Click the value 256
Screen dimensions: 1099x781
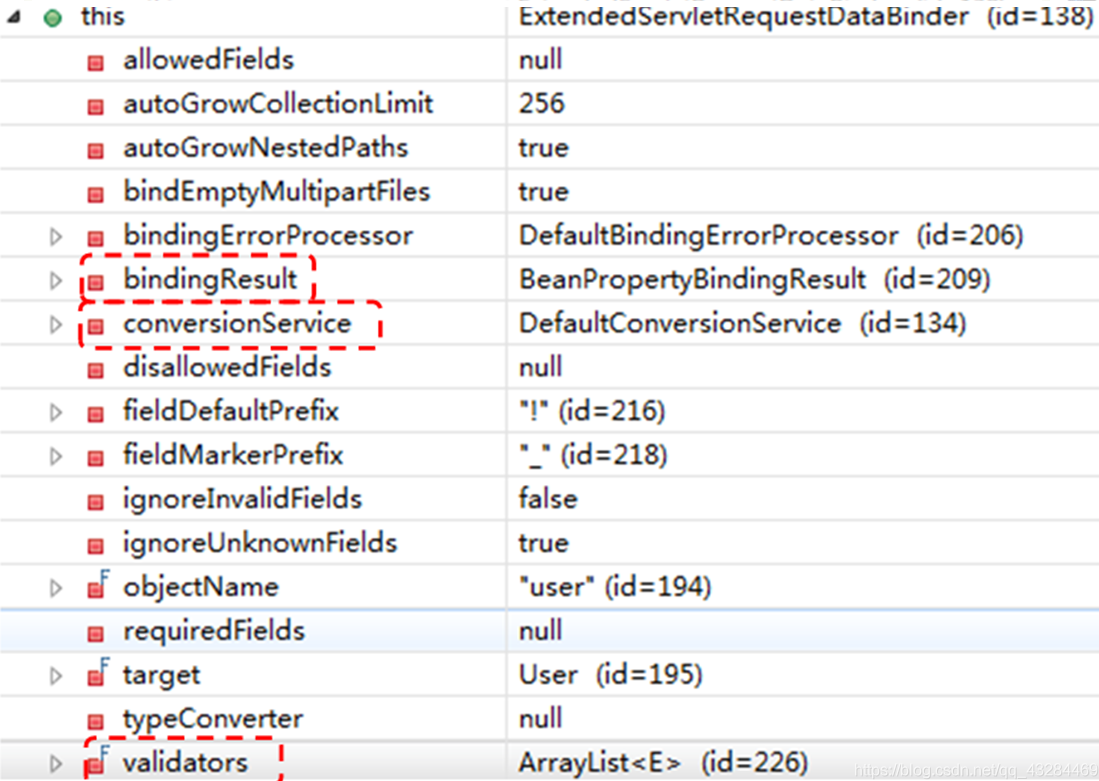[542, 104]
